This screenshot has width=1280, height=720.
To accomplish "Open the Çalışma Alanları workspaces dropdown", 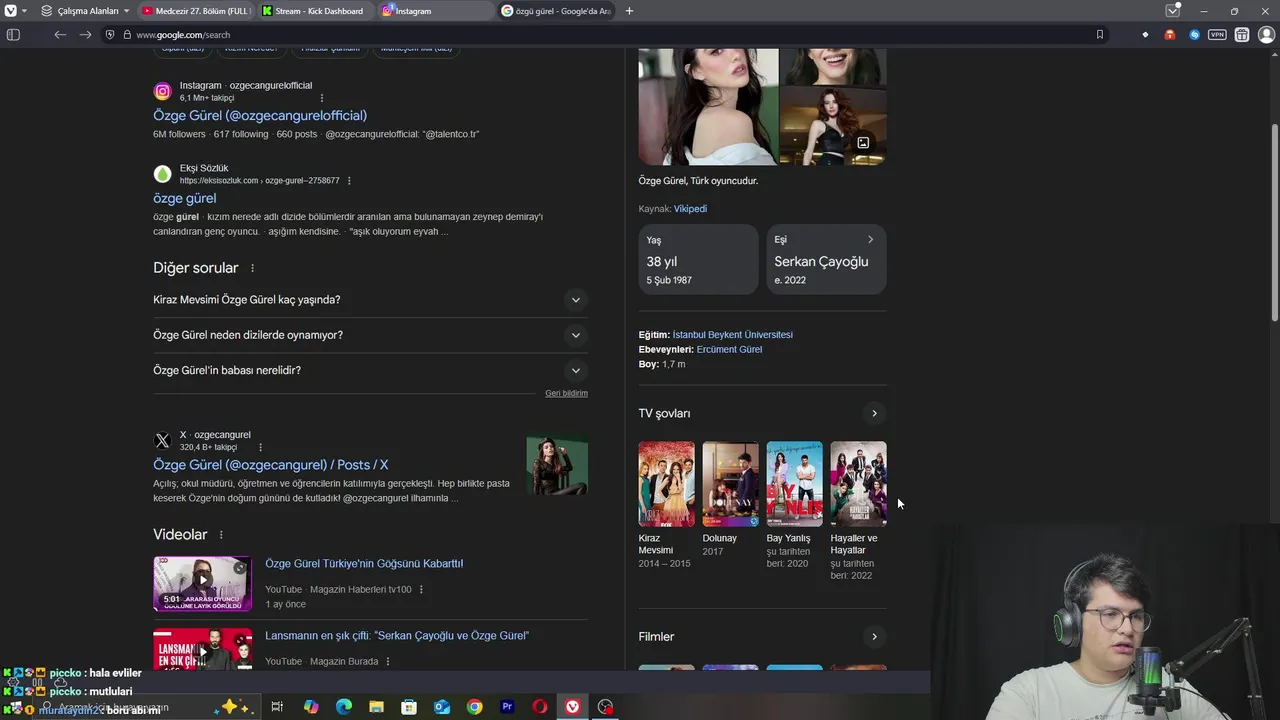I will click(85, 11).
